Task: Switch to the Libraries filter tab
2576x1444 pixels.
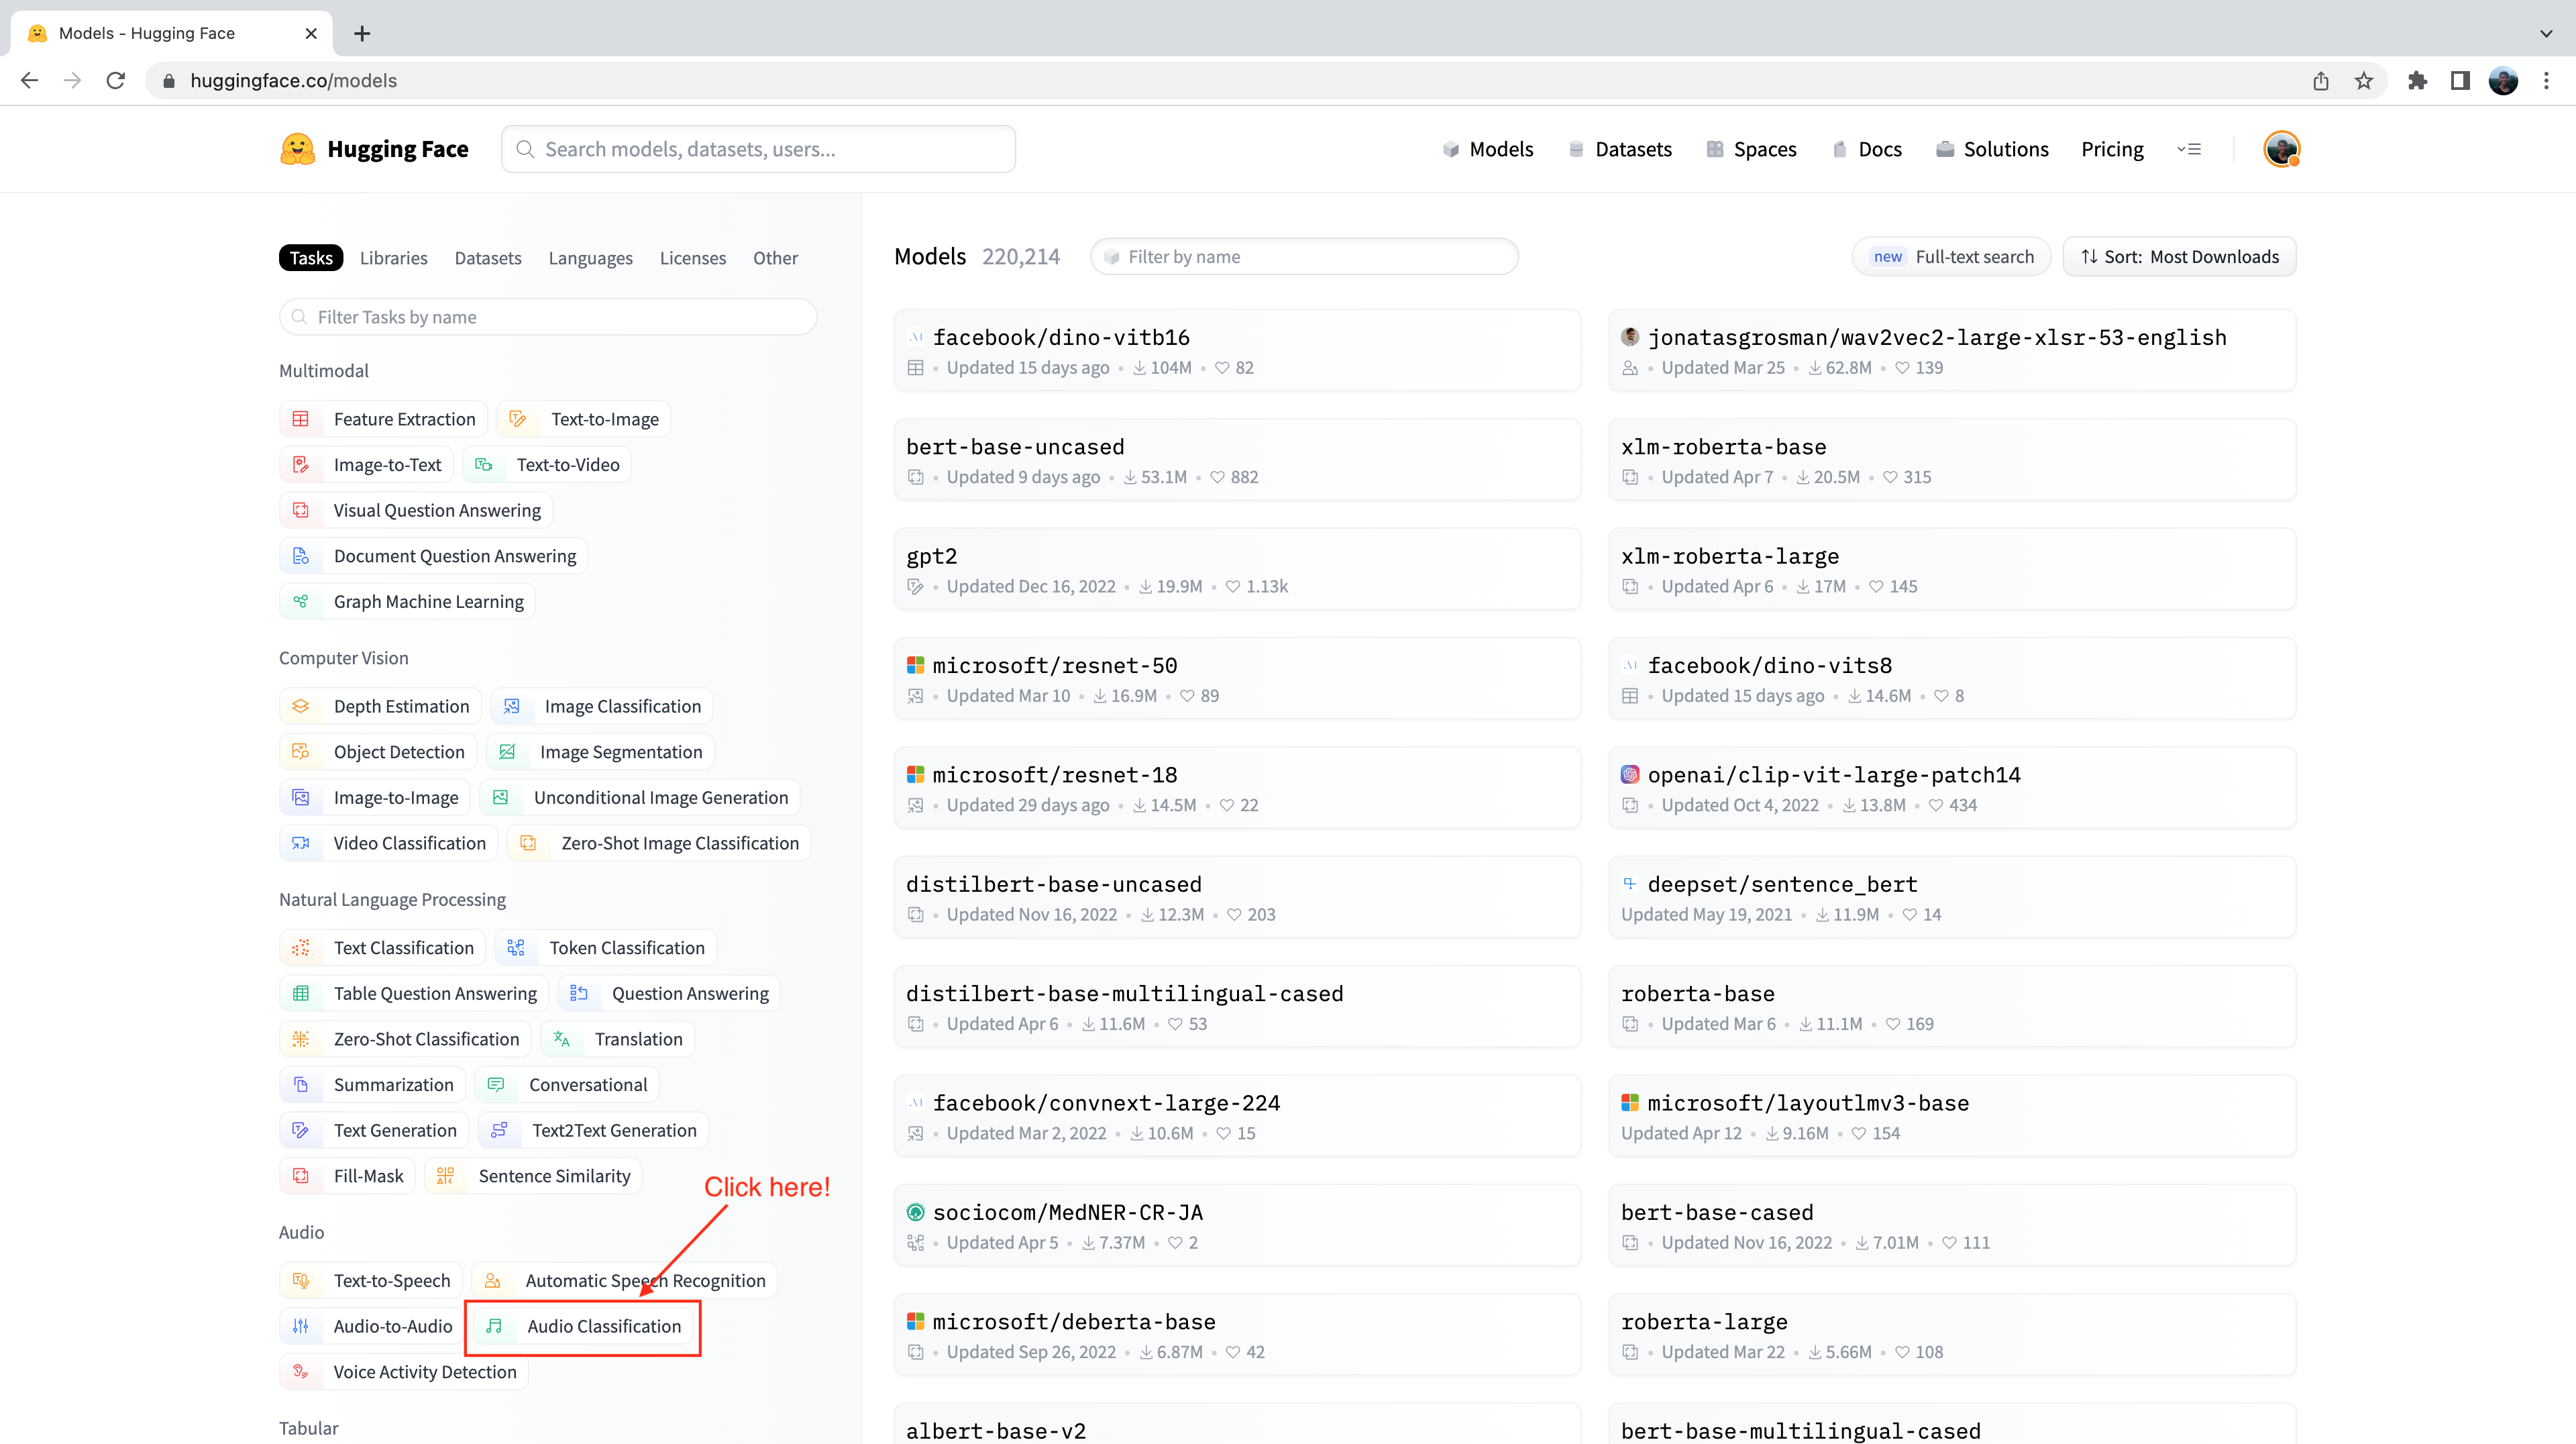Action: 393,258
